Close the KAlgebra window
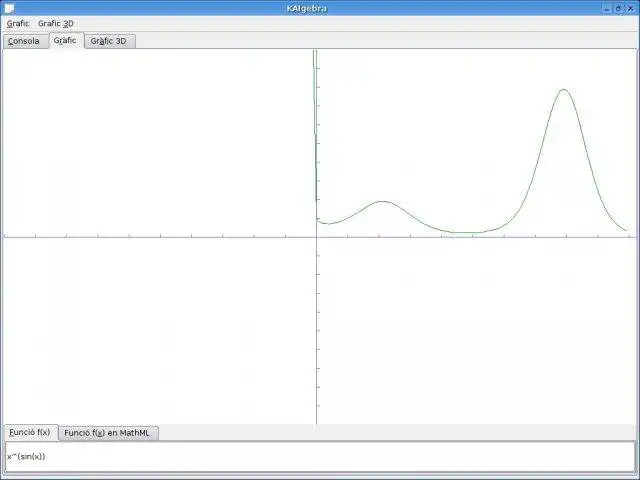Viewport: 640px width, 480px height. [x=630, y=8]
